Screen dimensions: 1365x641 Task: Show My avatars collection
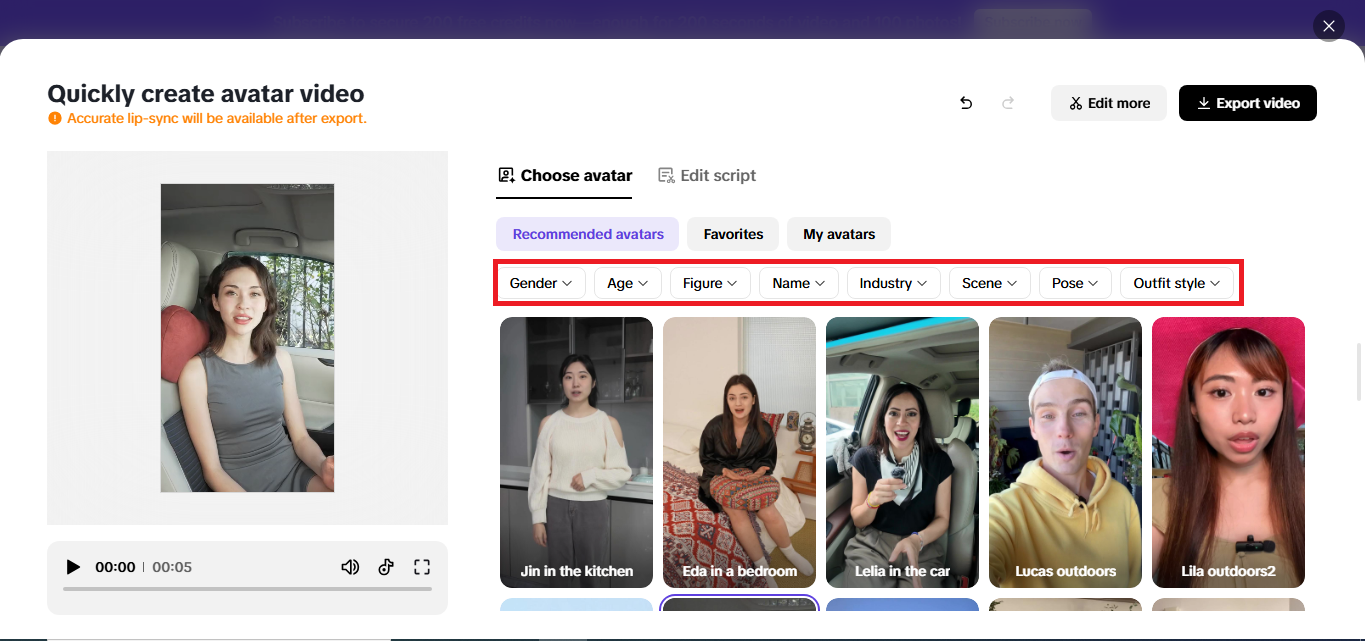pyautogui.click(x=838, y=233)
